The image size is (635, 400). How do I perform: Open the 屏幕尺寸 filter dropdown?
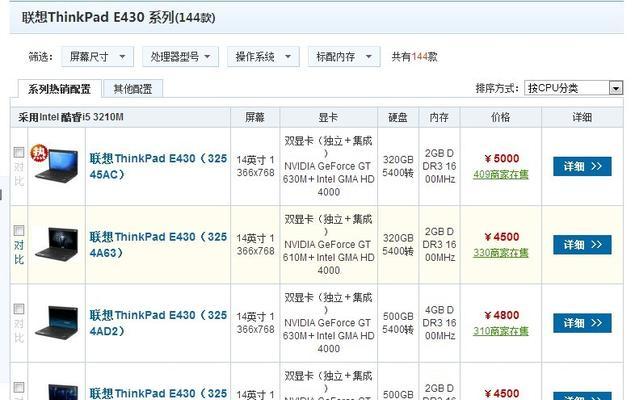[97, 57]
